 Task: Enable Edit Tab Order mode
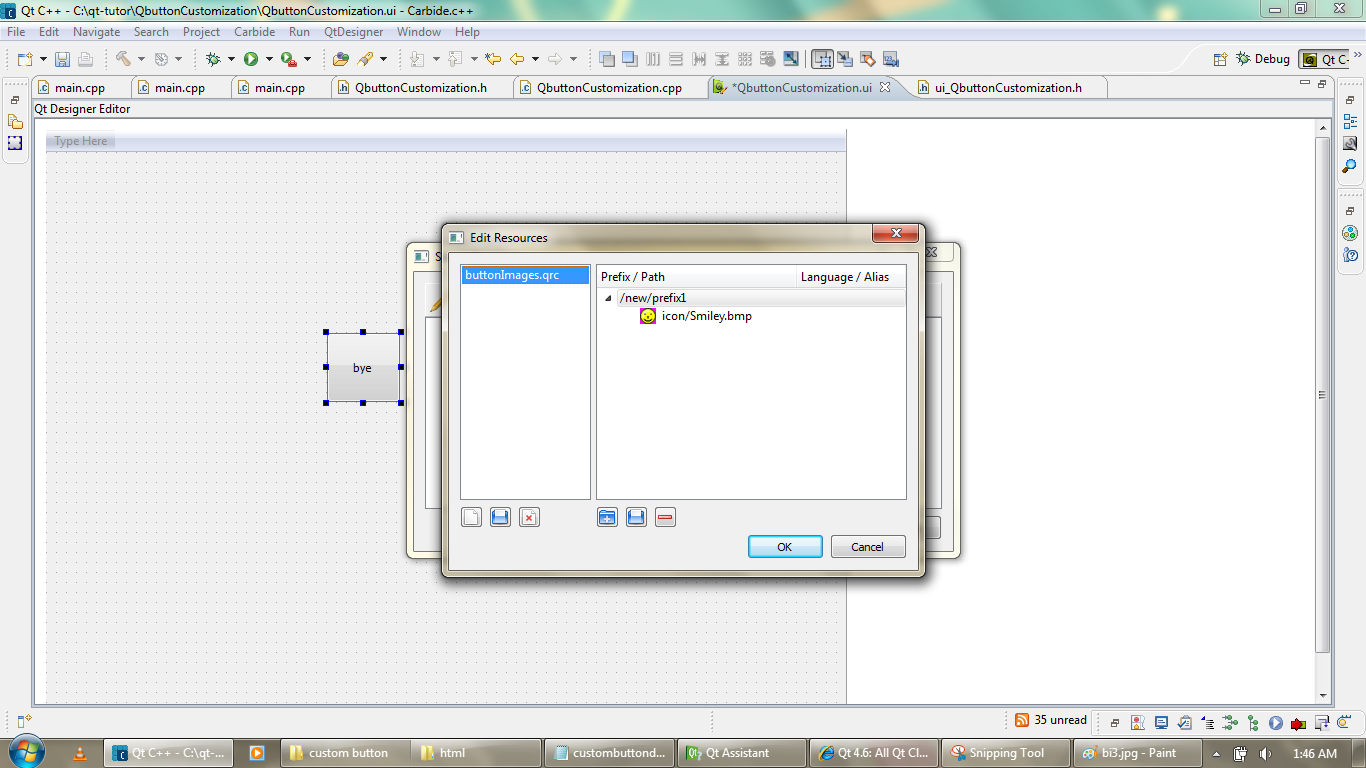point(890,59)
